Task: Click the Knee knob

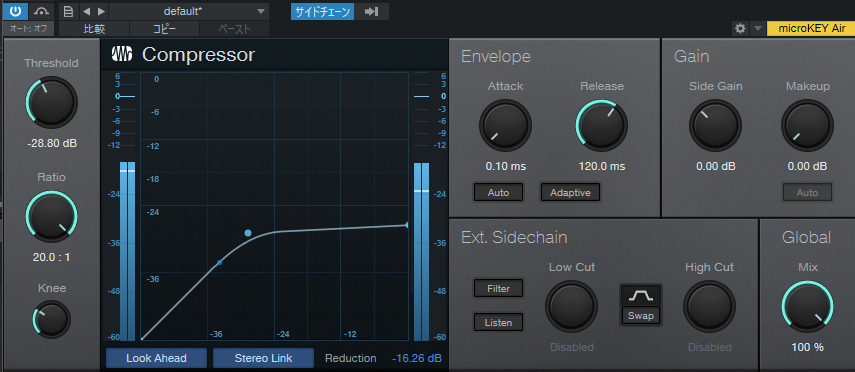Action: [51, 320]
